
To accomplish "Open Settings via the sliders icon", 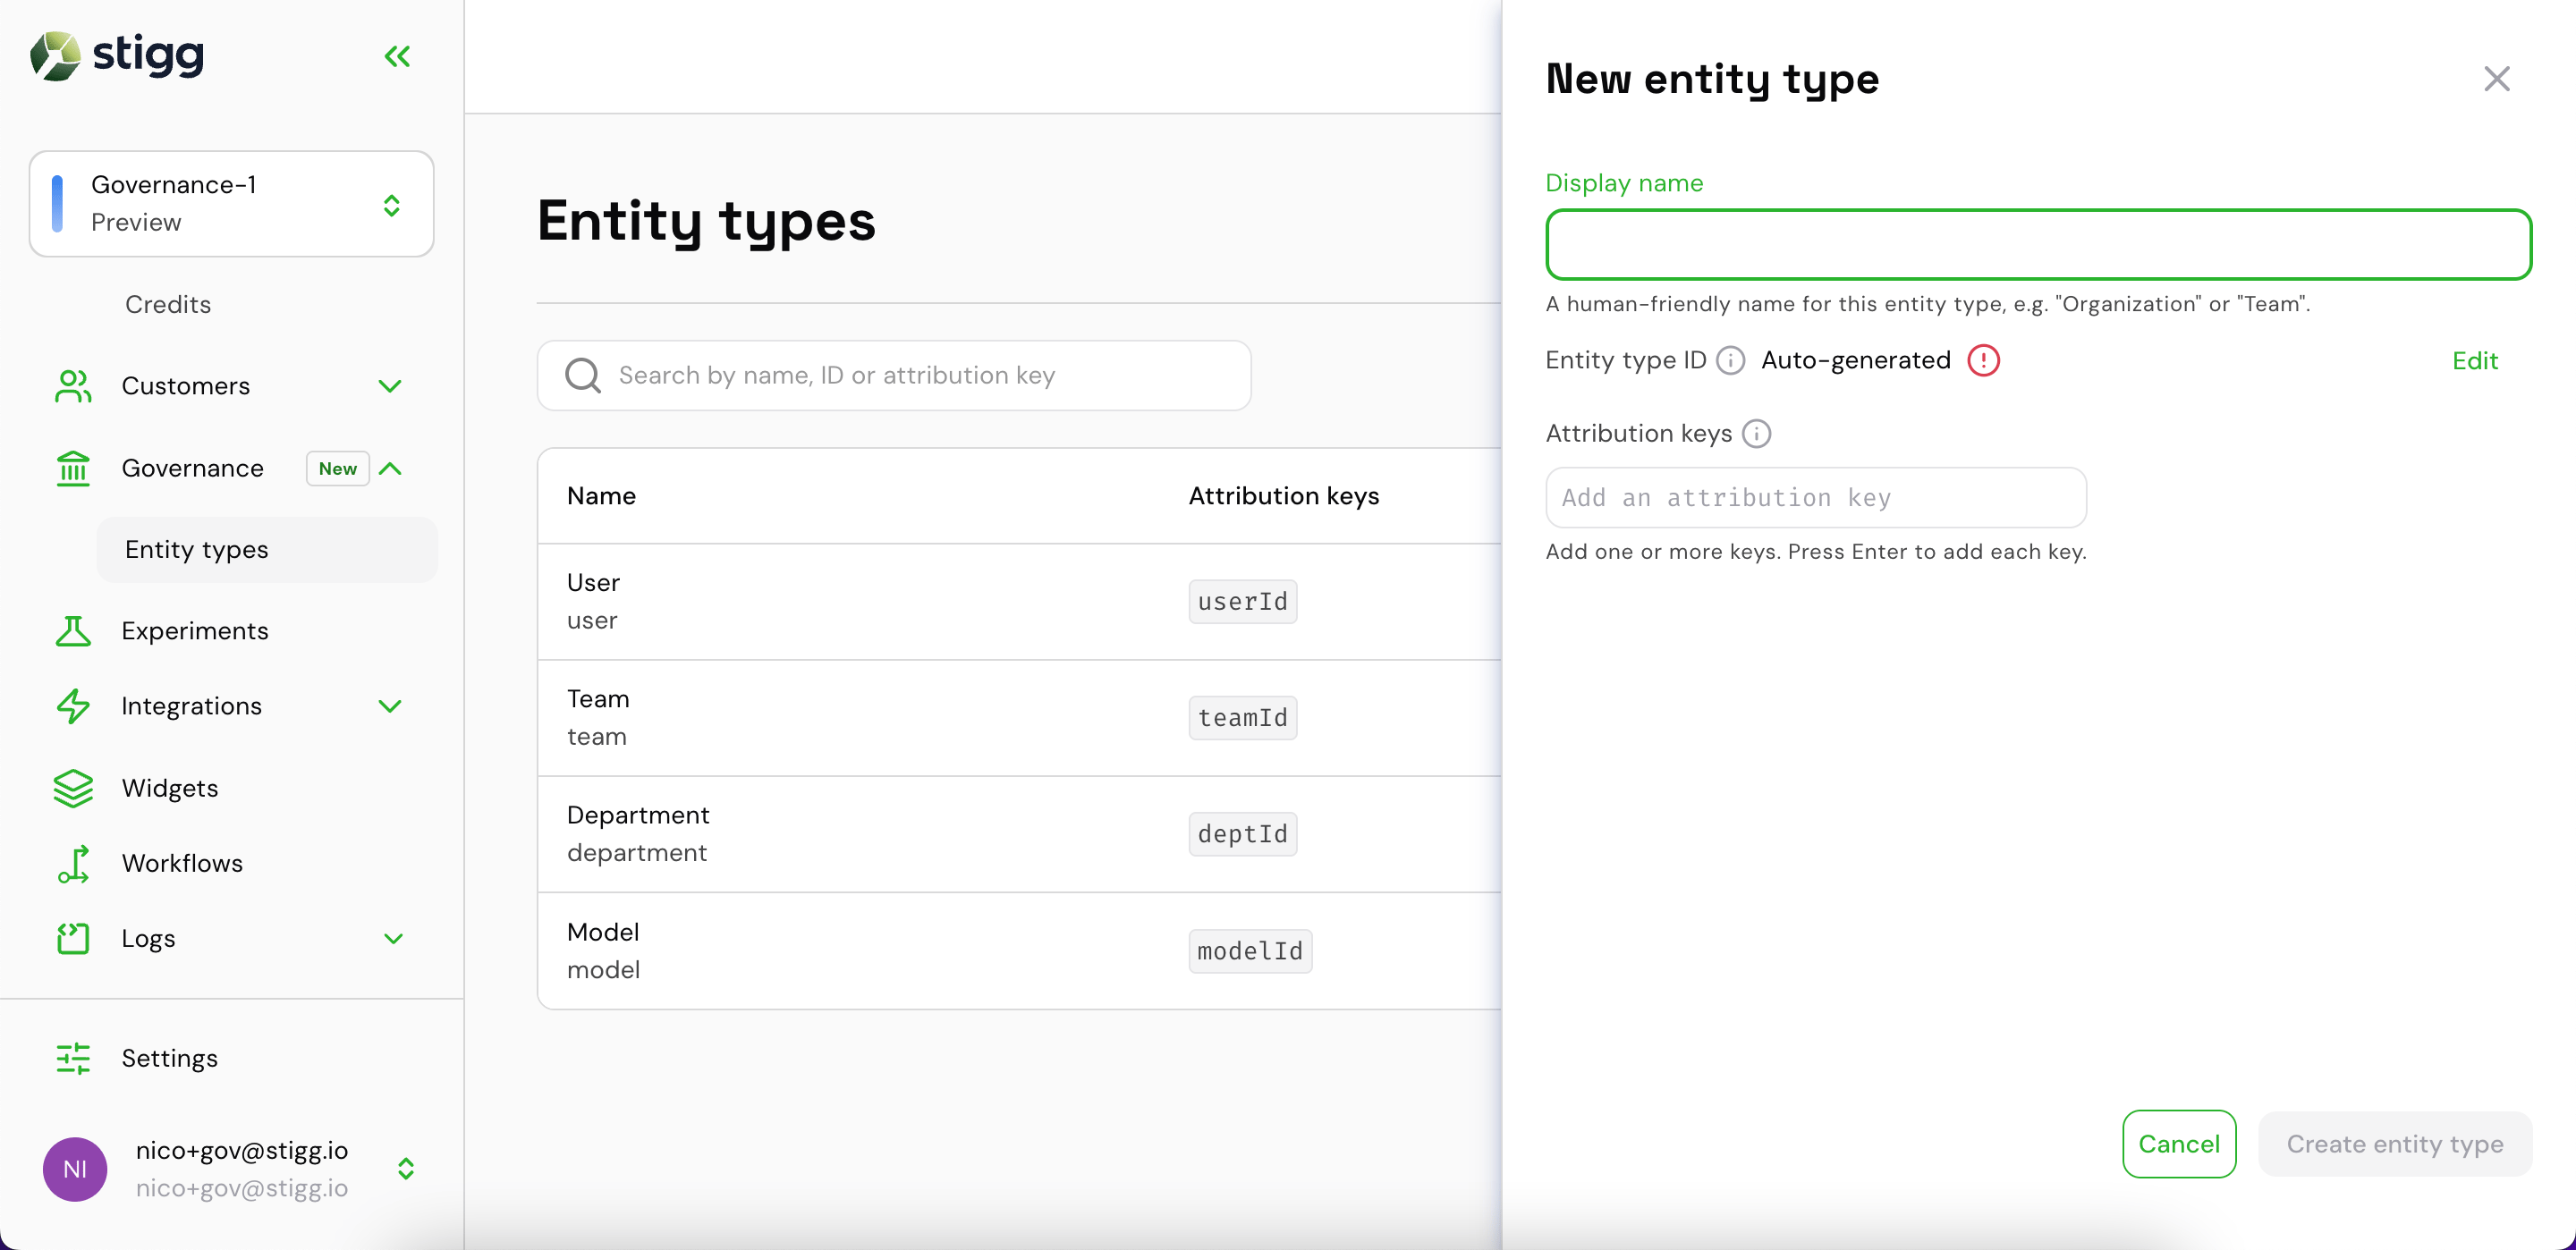I will tap(73, 1058).
